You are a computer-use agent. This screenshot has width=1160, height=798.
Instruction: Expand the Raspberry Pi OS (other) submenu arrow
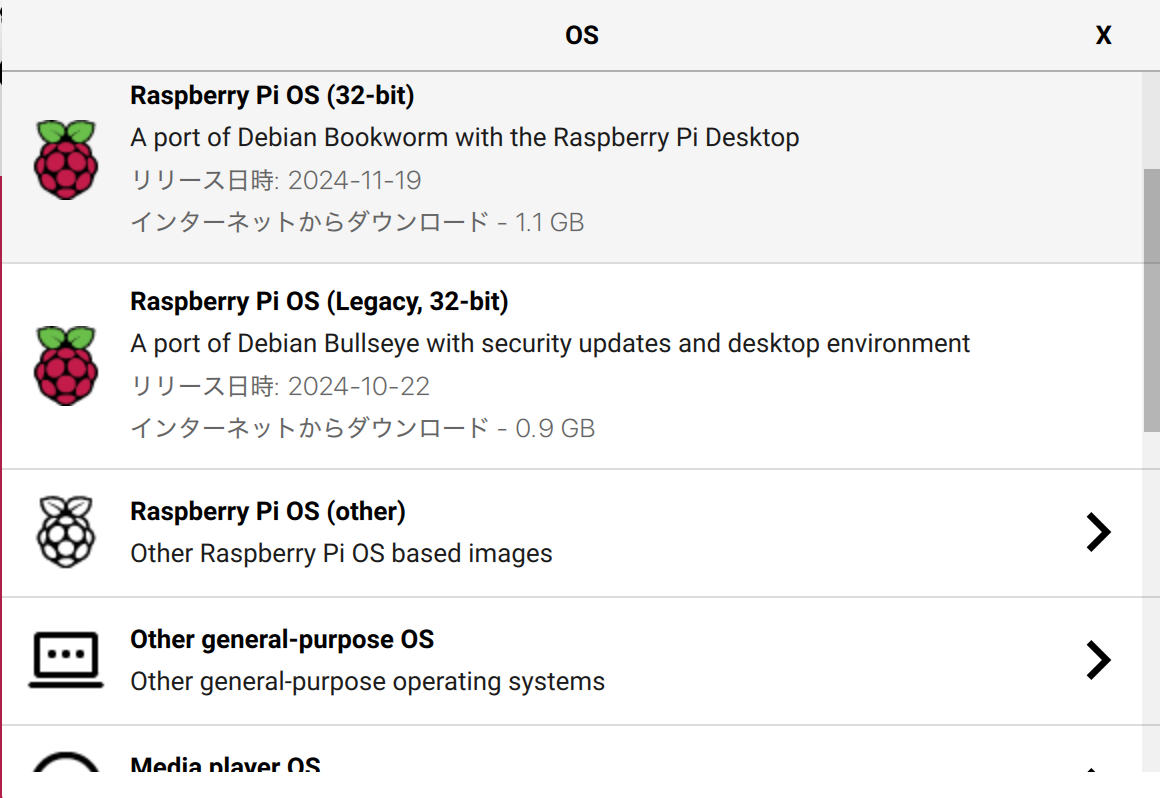1099,532
